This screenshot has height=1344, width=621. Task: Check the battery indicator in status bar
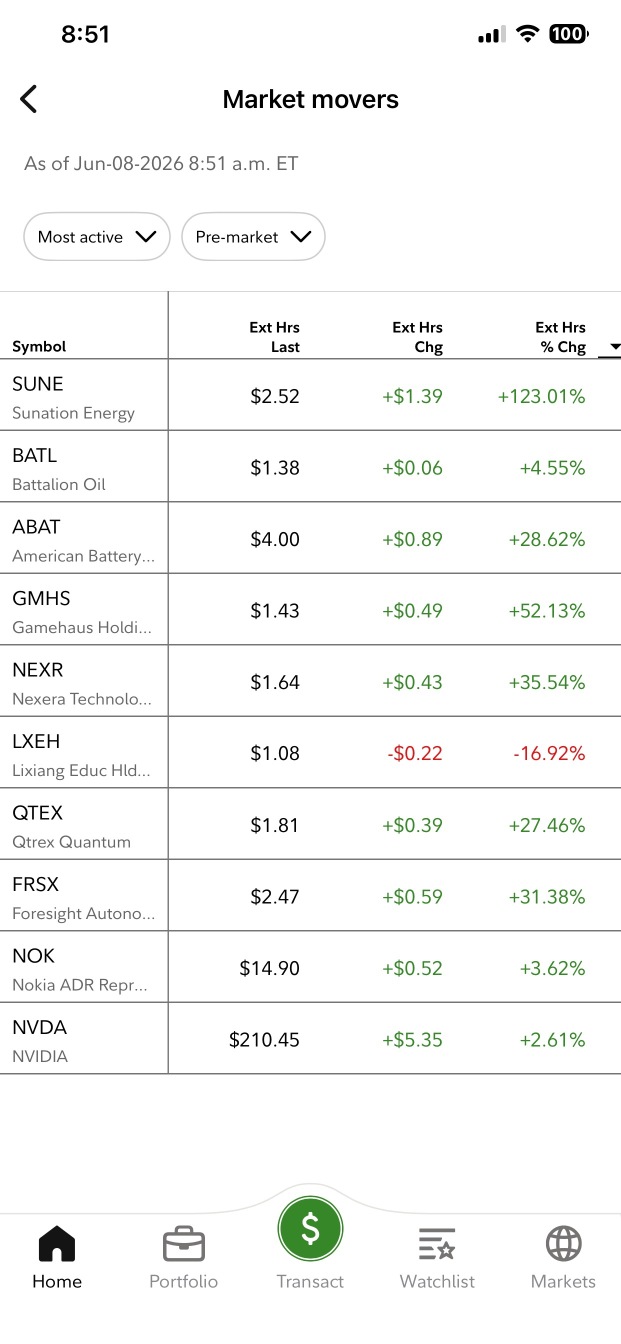568,34
